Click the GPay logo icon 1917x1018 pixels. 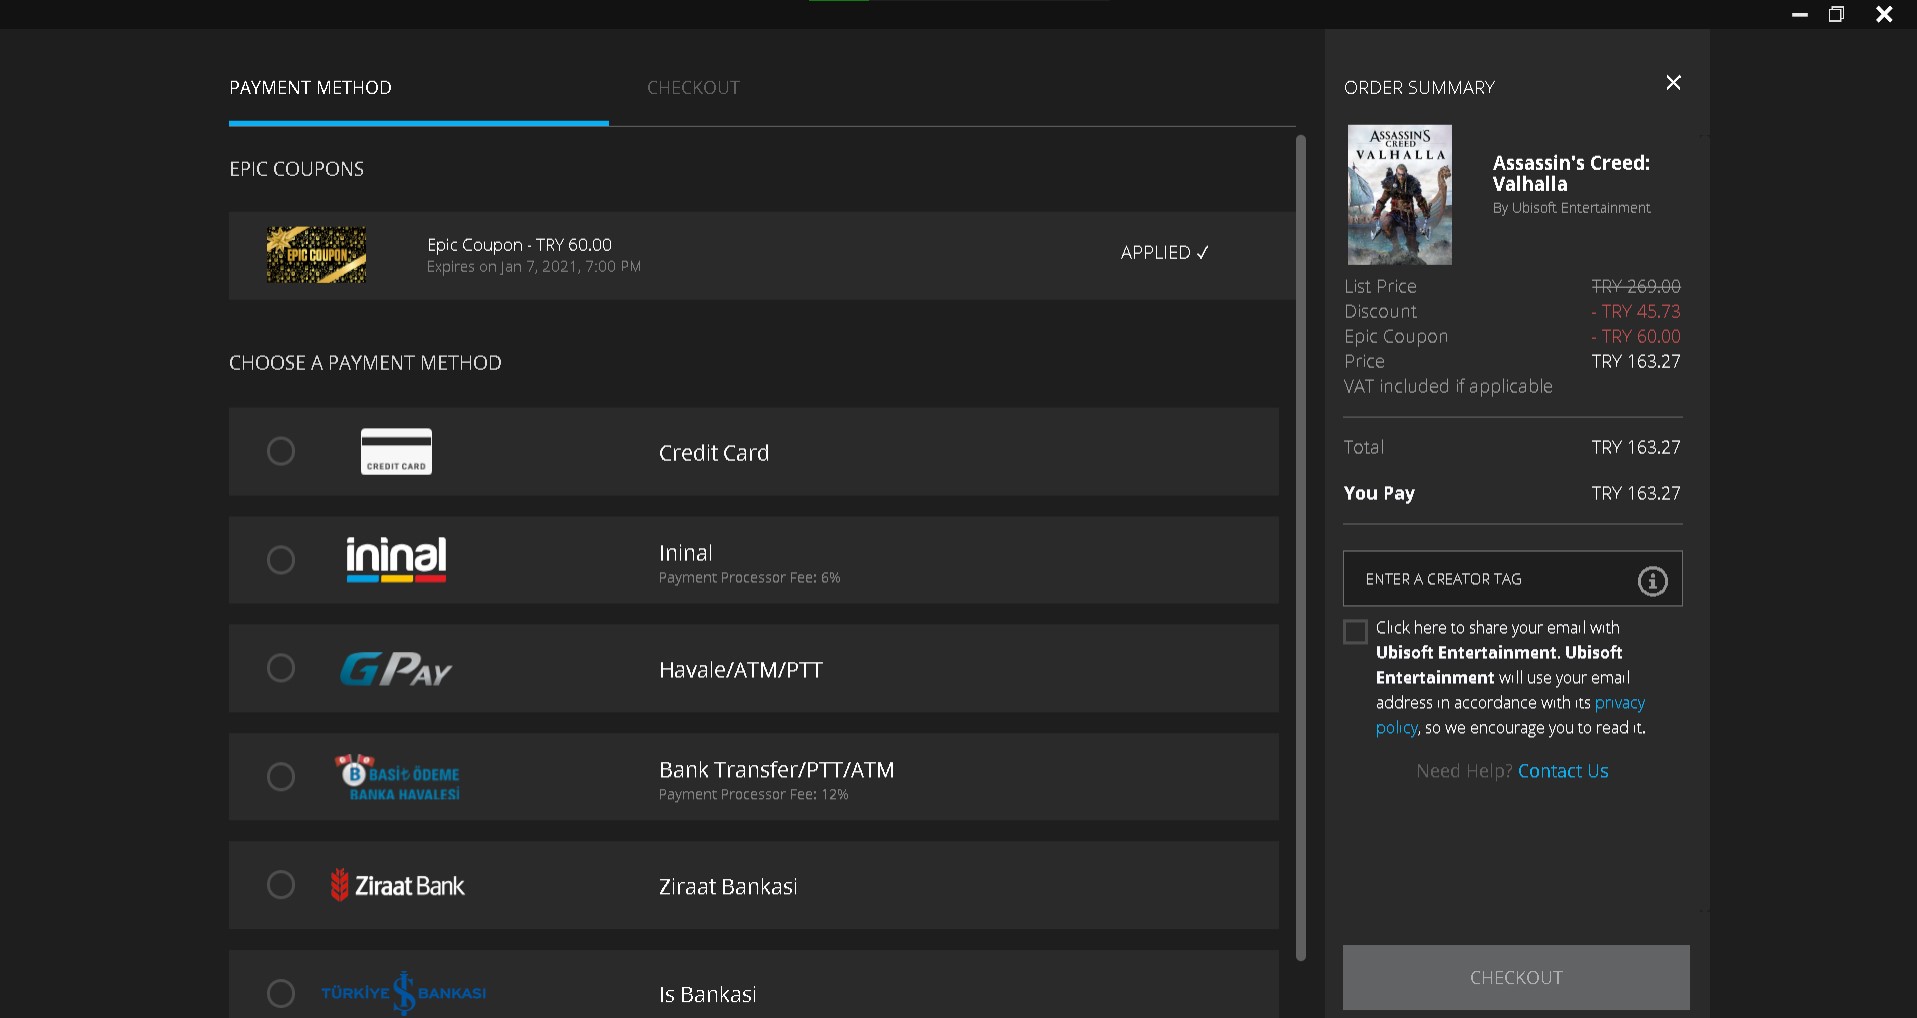click(396, 669)
